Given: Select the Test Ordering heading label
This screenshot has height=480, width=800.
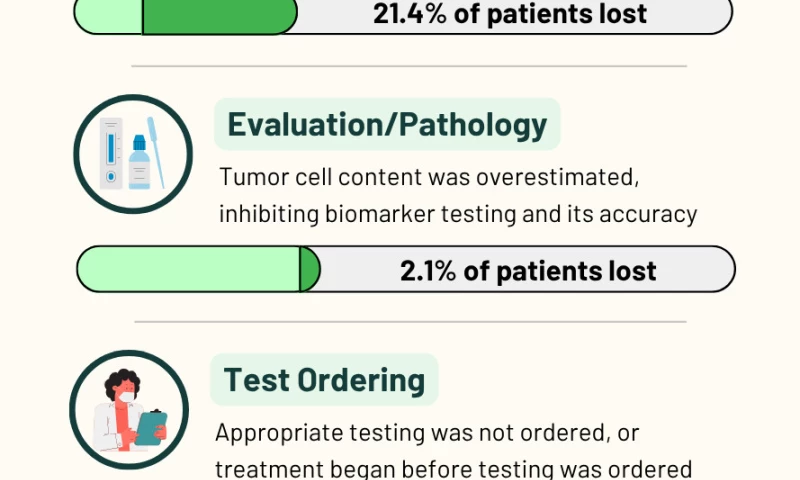Looking at the screenshot, I should (324, 380).
